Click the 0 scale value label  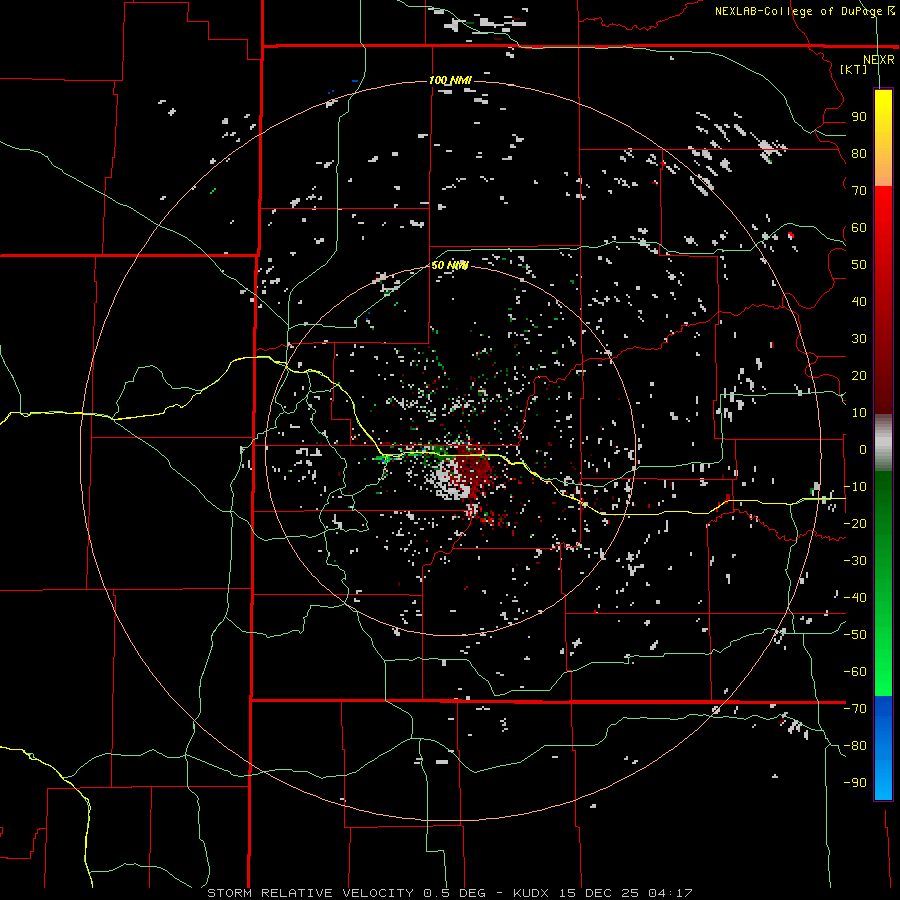[x=863, y=450]
